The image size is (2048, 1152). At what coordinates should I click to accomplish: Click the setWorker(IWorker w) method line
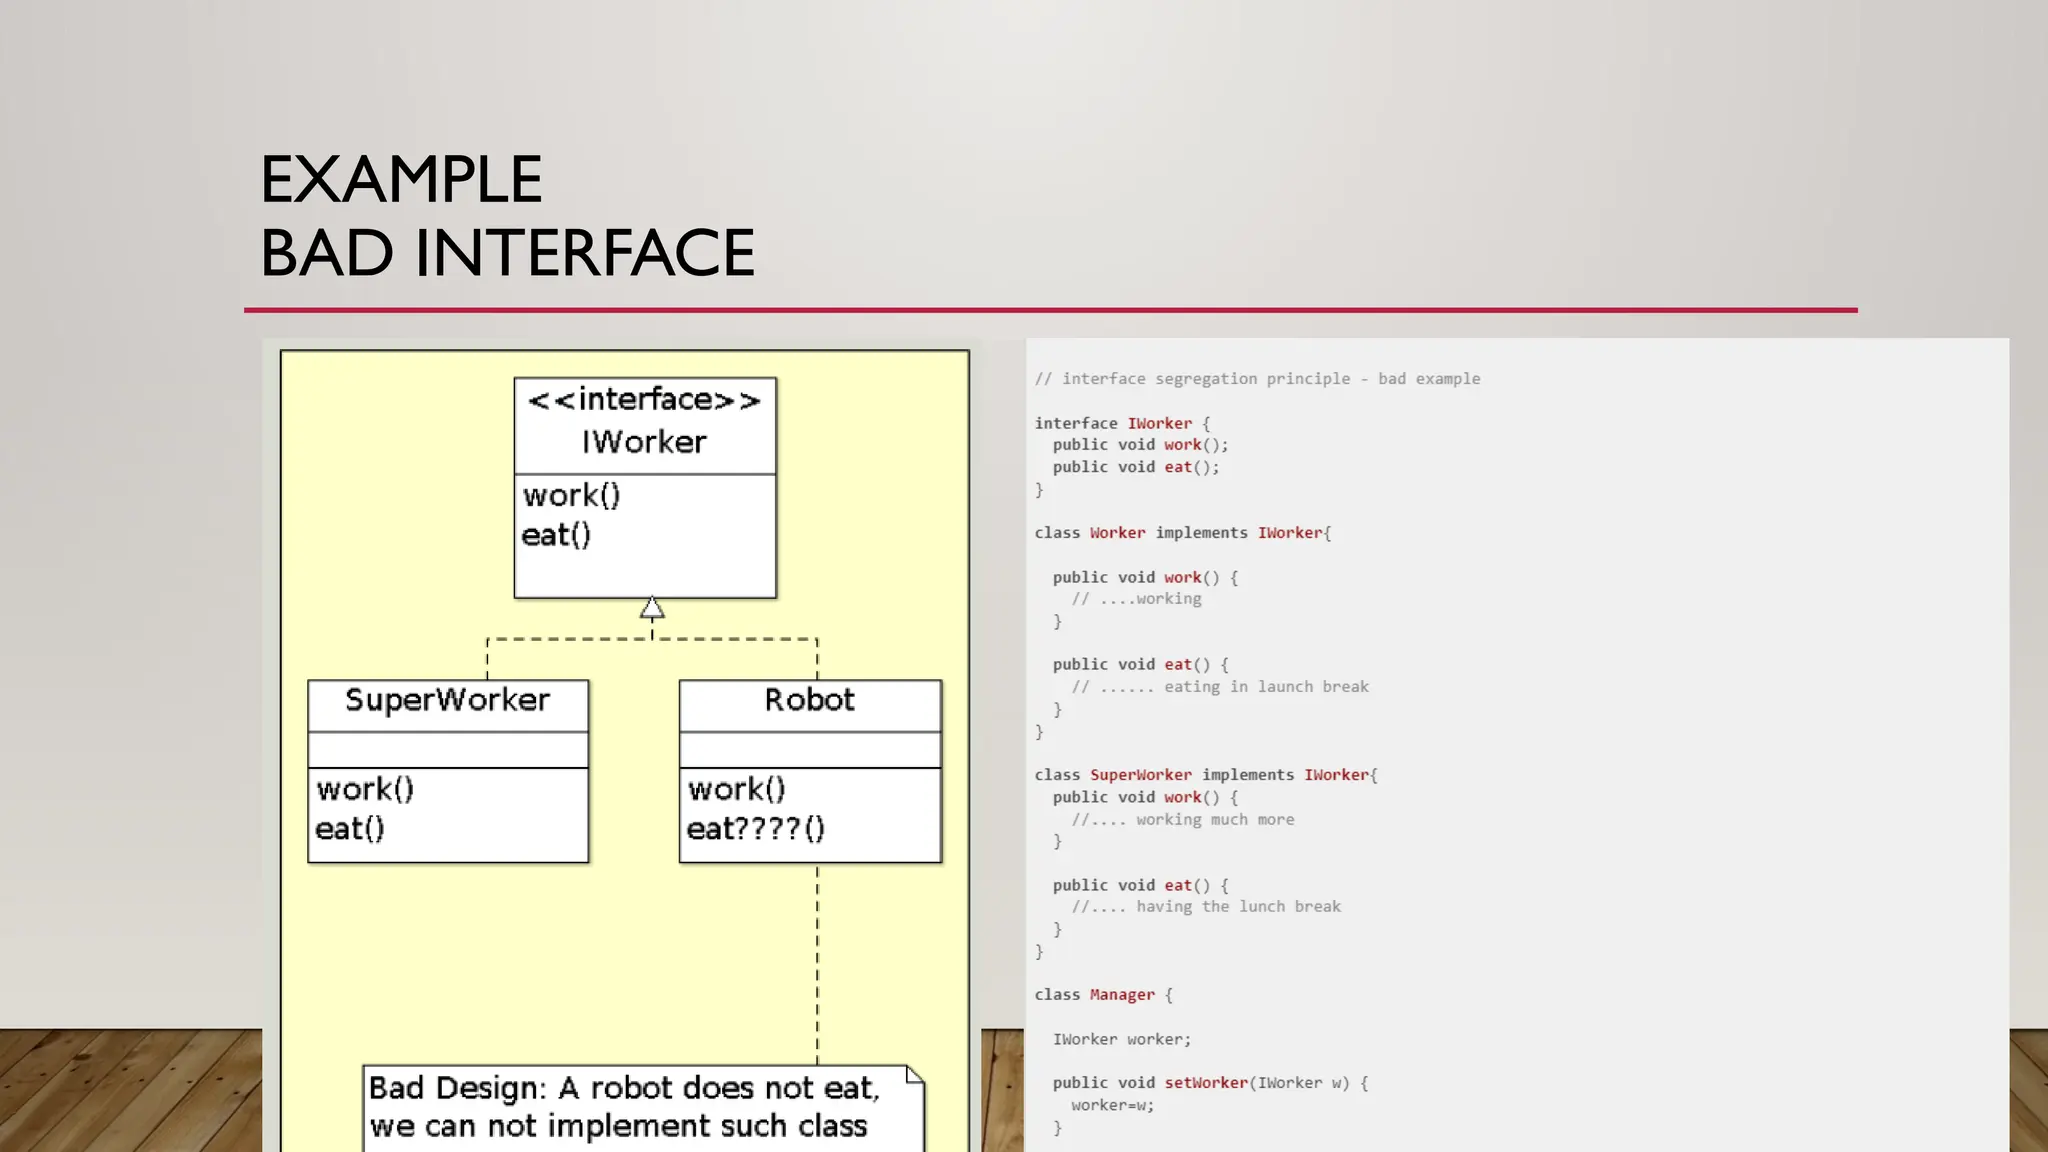[x=1210, y=1083]
